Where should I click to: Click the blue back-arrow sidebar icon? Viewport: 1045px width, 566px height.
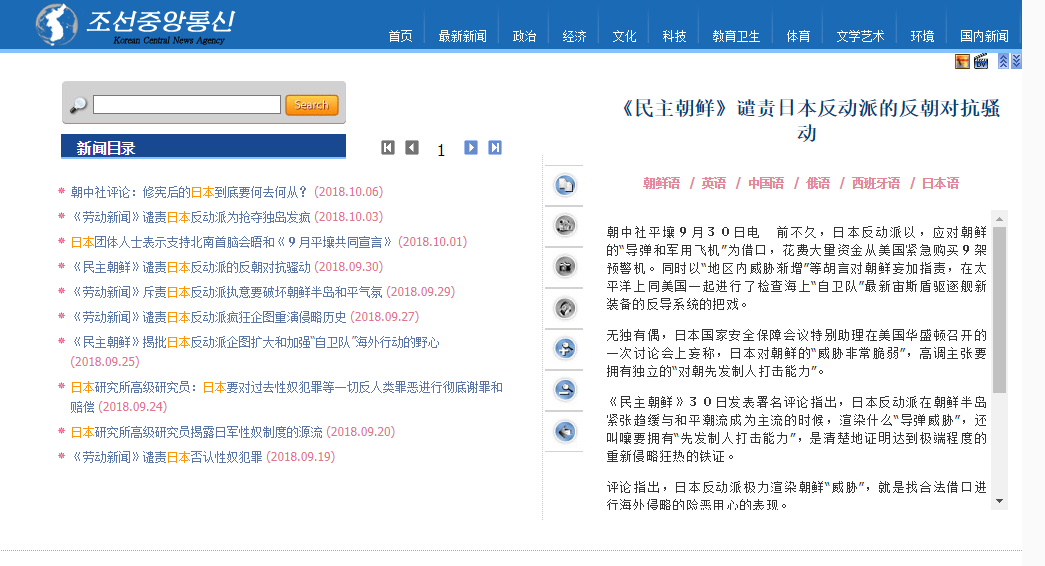point(565,431)
